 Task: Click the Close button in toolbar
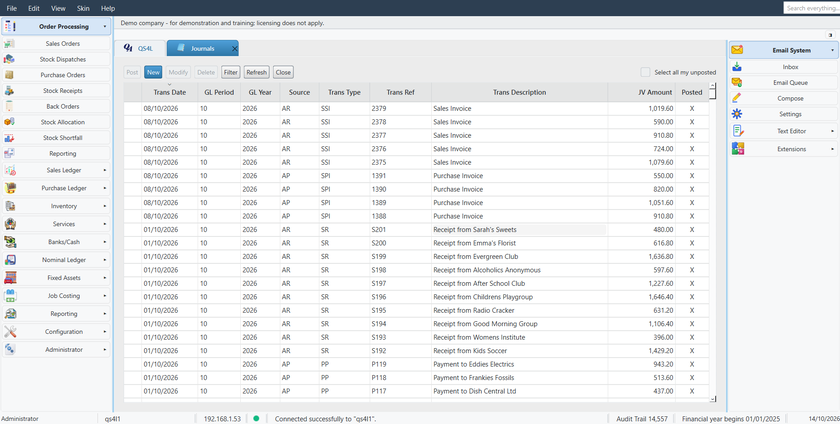tap(283, 72)
